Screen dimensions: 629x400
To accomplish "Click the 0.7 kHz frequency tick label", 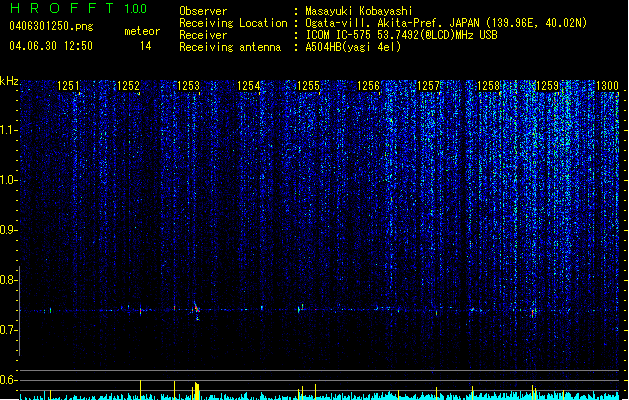I will point(8,330).
